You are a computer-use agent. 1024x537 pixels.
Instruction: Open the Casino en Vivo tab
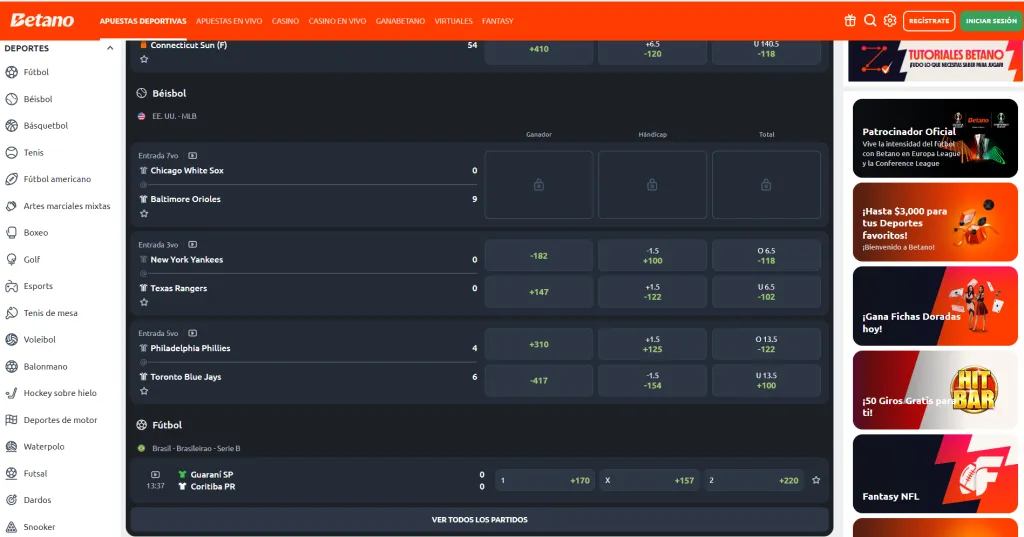coord(337,21)
